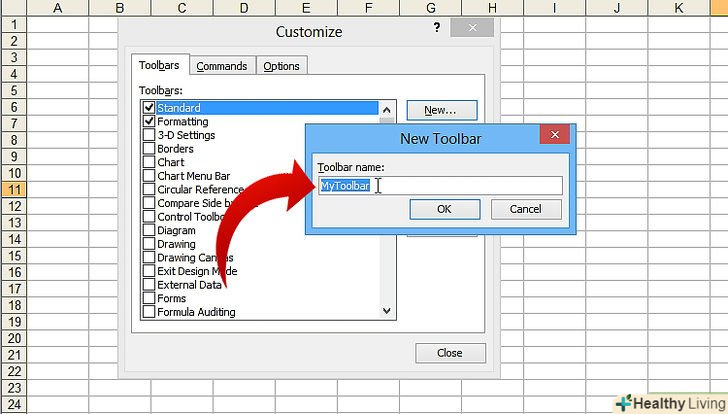Click the toolbars list scroll down arrow
This screenshot has width=728, height=414.
coord(388,311)
